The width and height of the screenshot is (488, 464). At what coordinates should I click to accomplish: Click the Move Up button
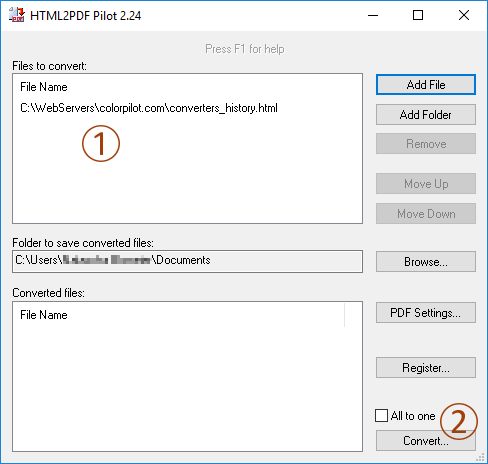426,184
